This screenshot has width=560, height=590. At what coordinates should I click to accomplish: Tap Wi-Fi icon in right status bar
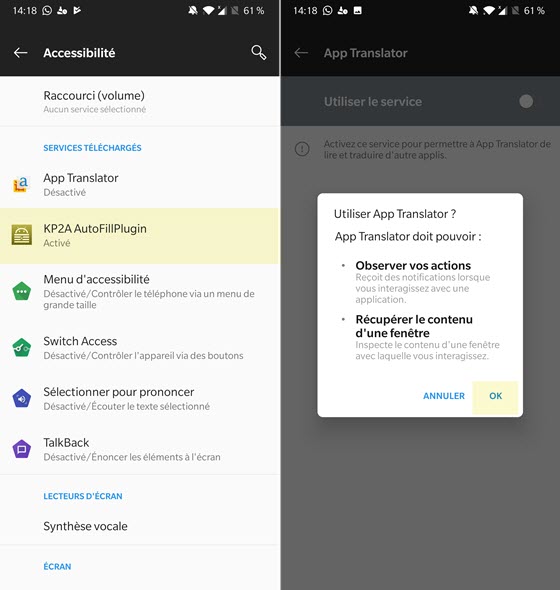point(488,11)
